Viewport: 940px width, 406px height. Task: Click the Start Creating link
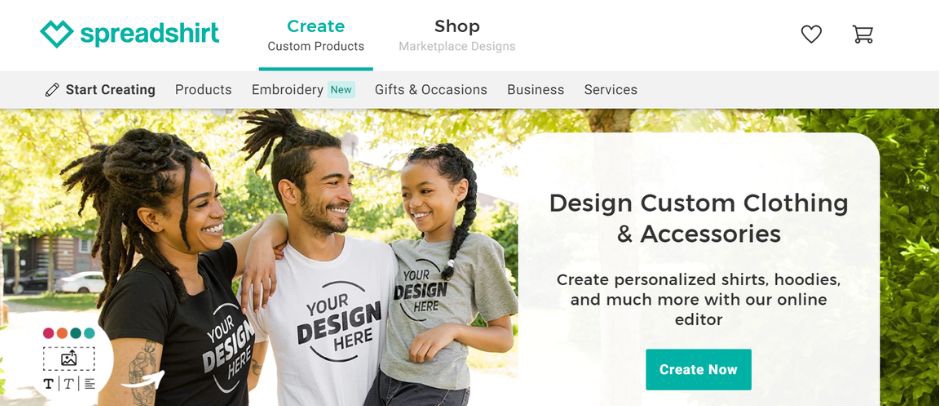110,90
